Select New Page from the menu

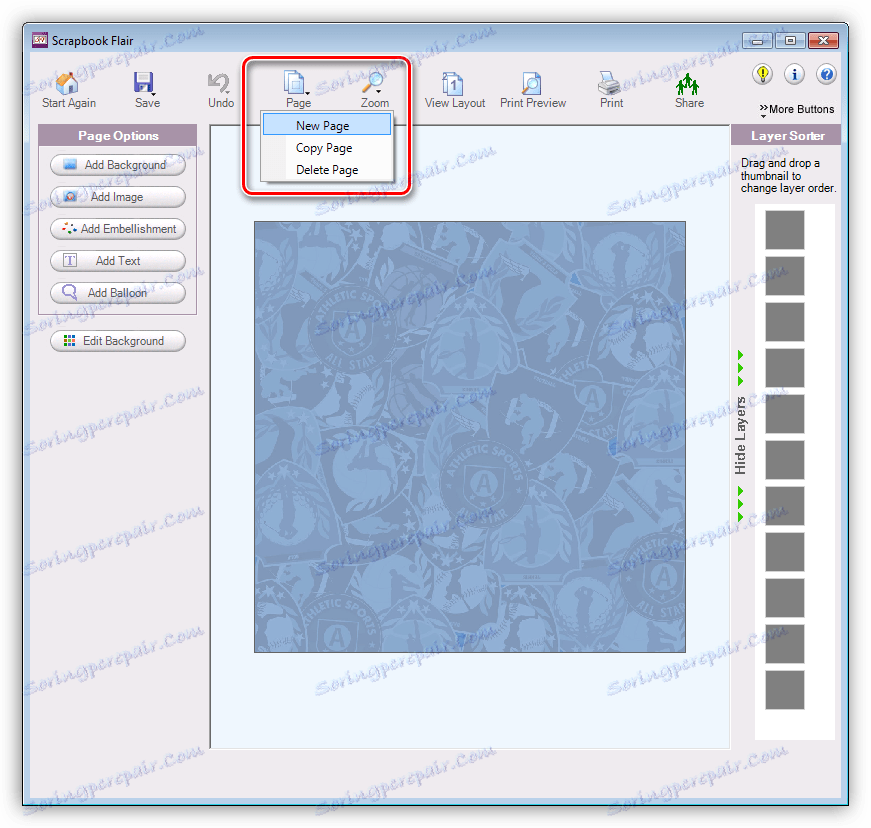[x=327, y=126]
